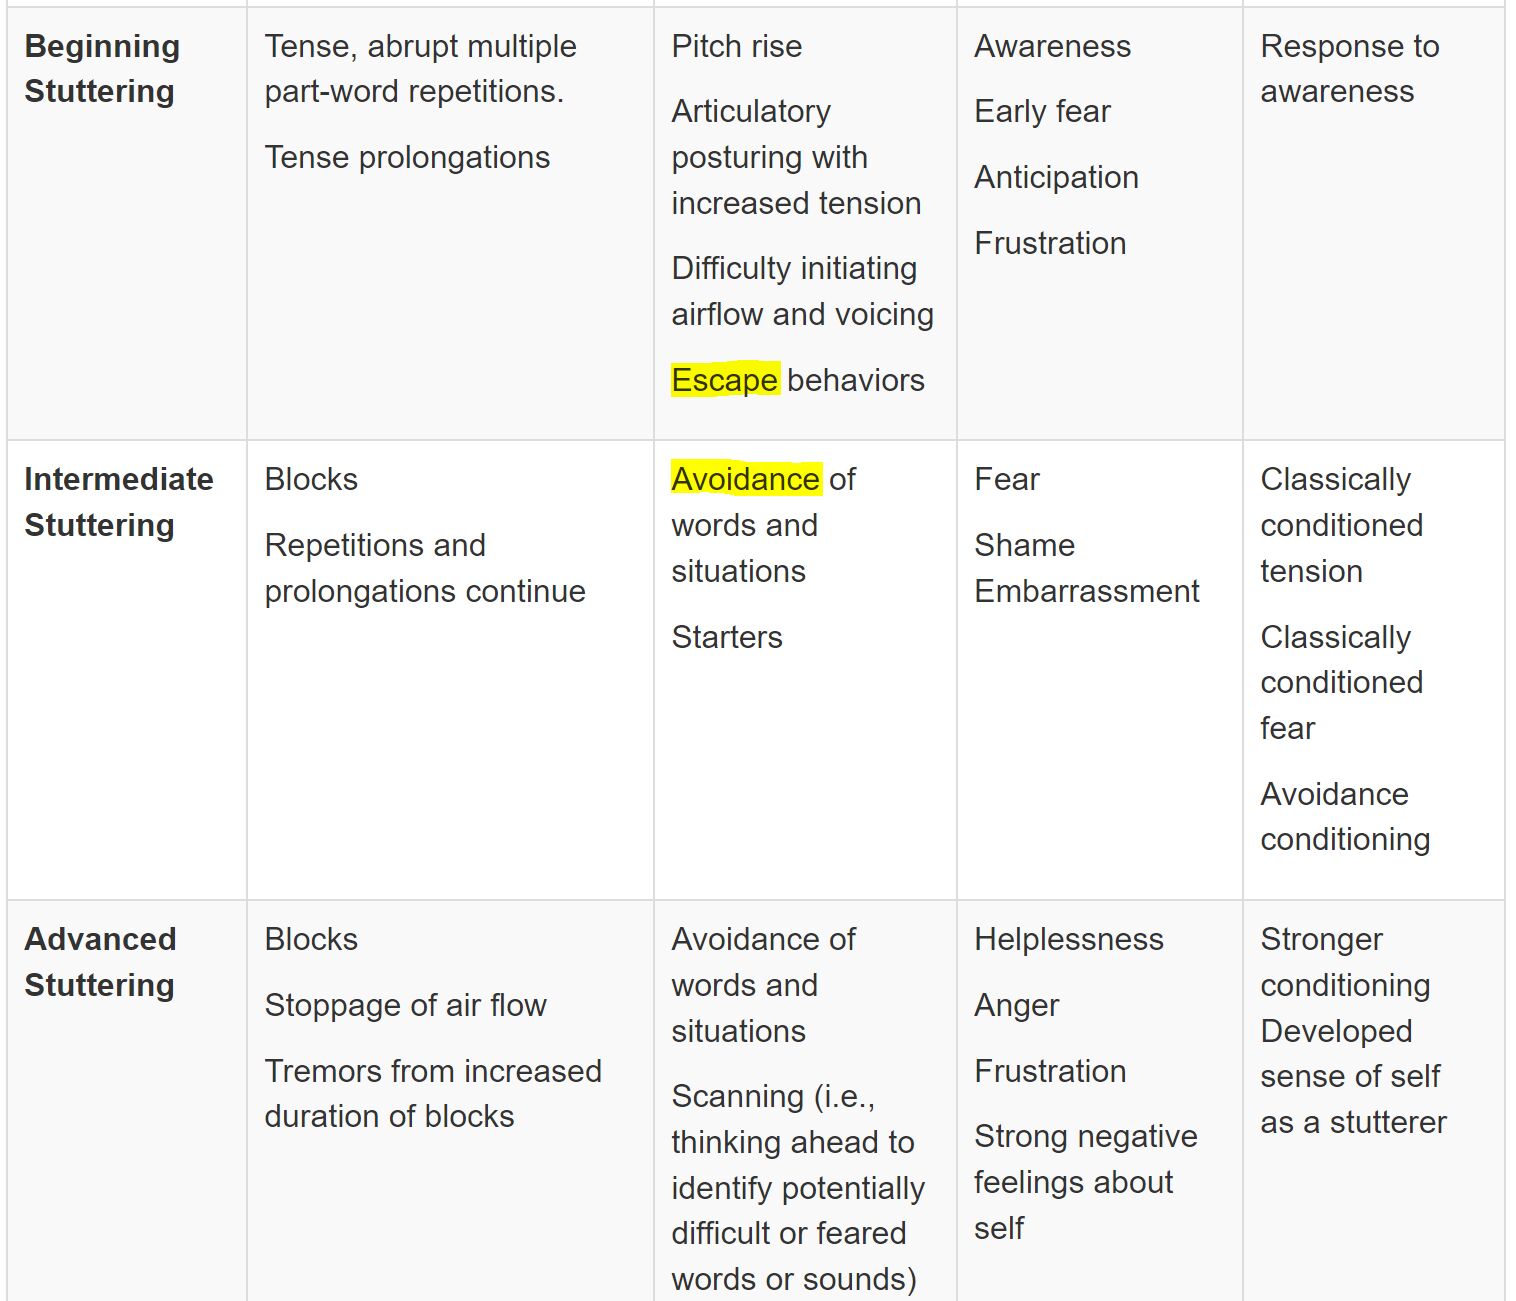1516x1301 pixels.
Task: Click 'Classically conditioned tension' text
Action: click(1340, 525)
